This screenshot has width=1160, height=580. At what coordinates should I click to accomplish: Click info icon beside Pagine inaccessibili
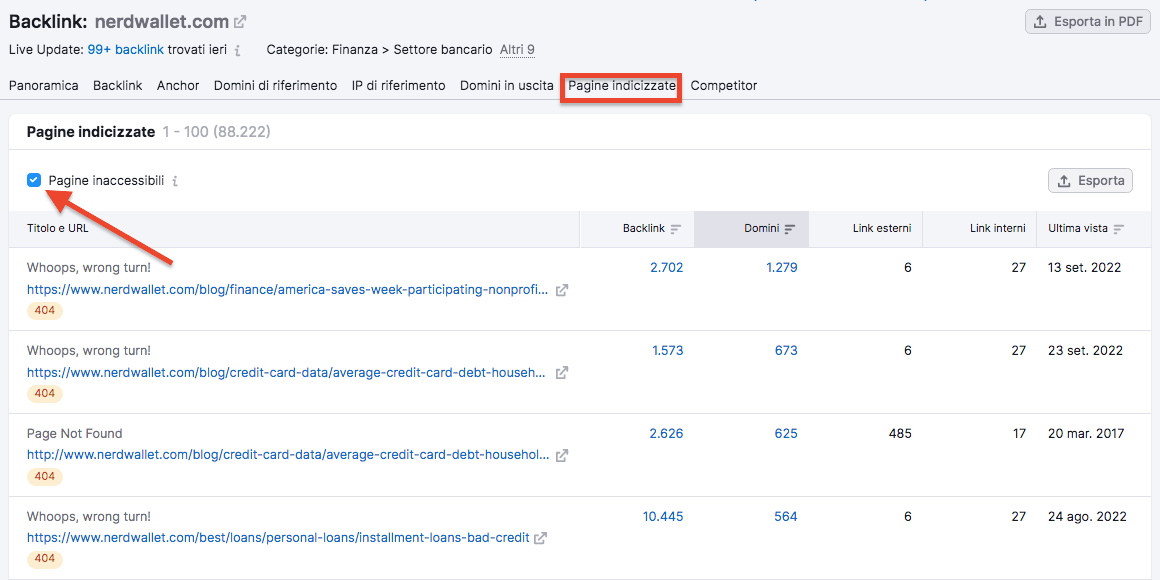(x=175, y=181)
